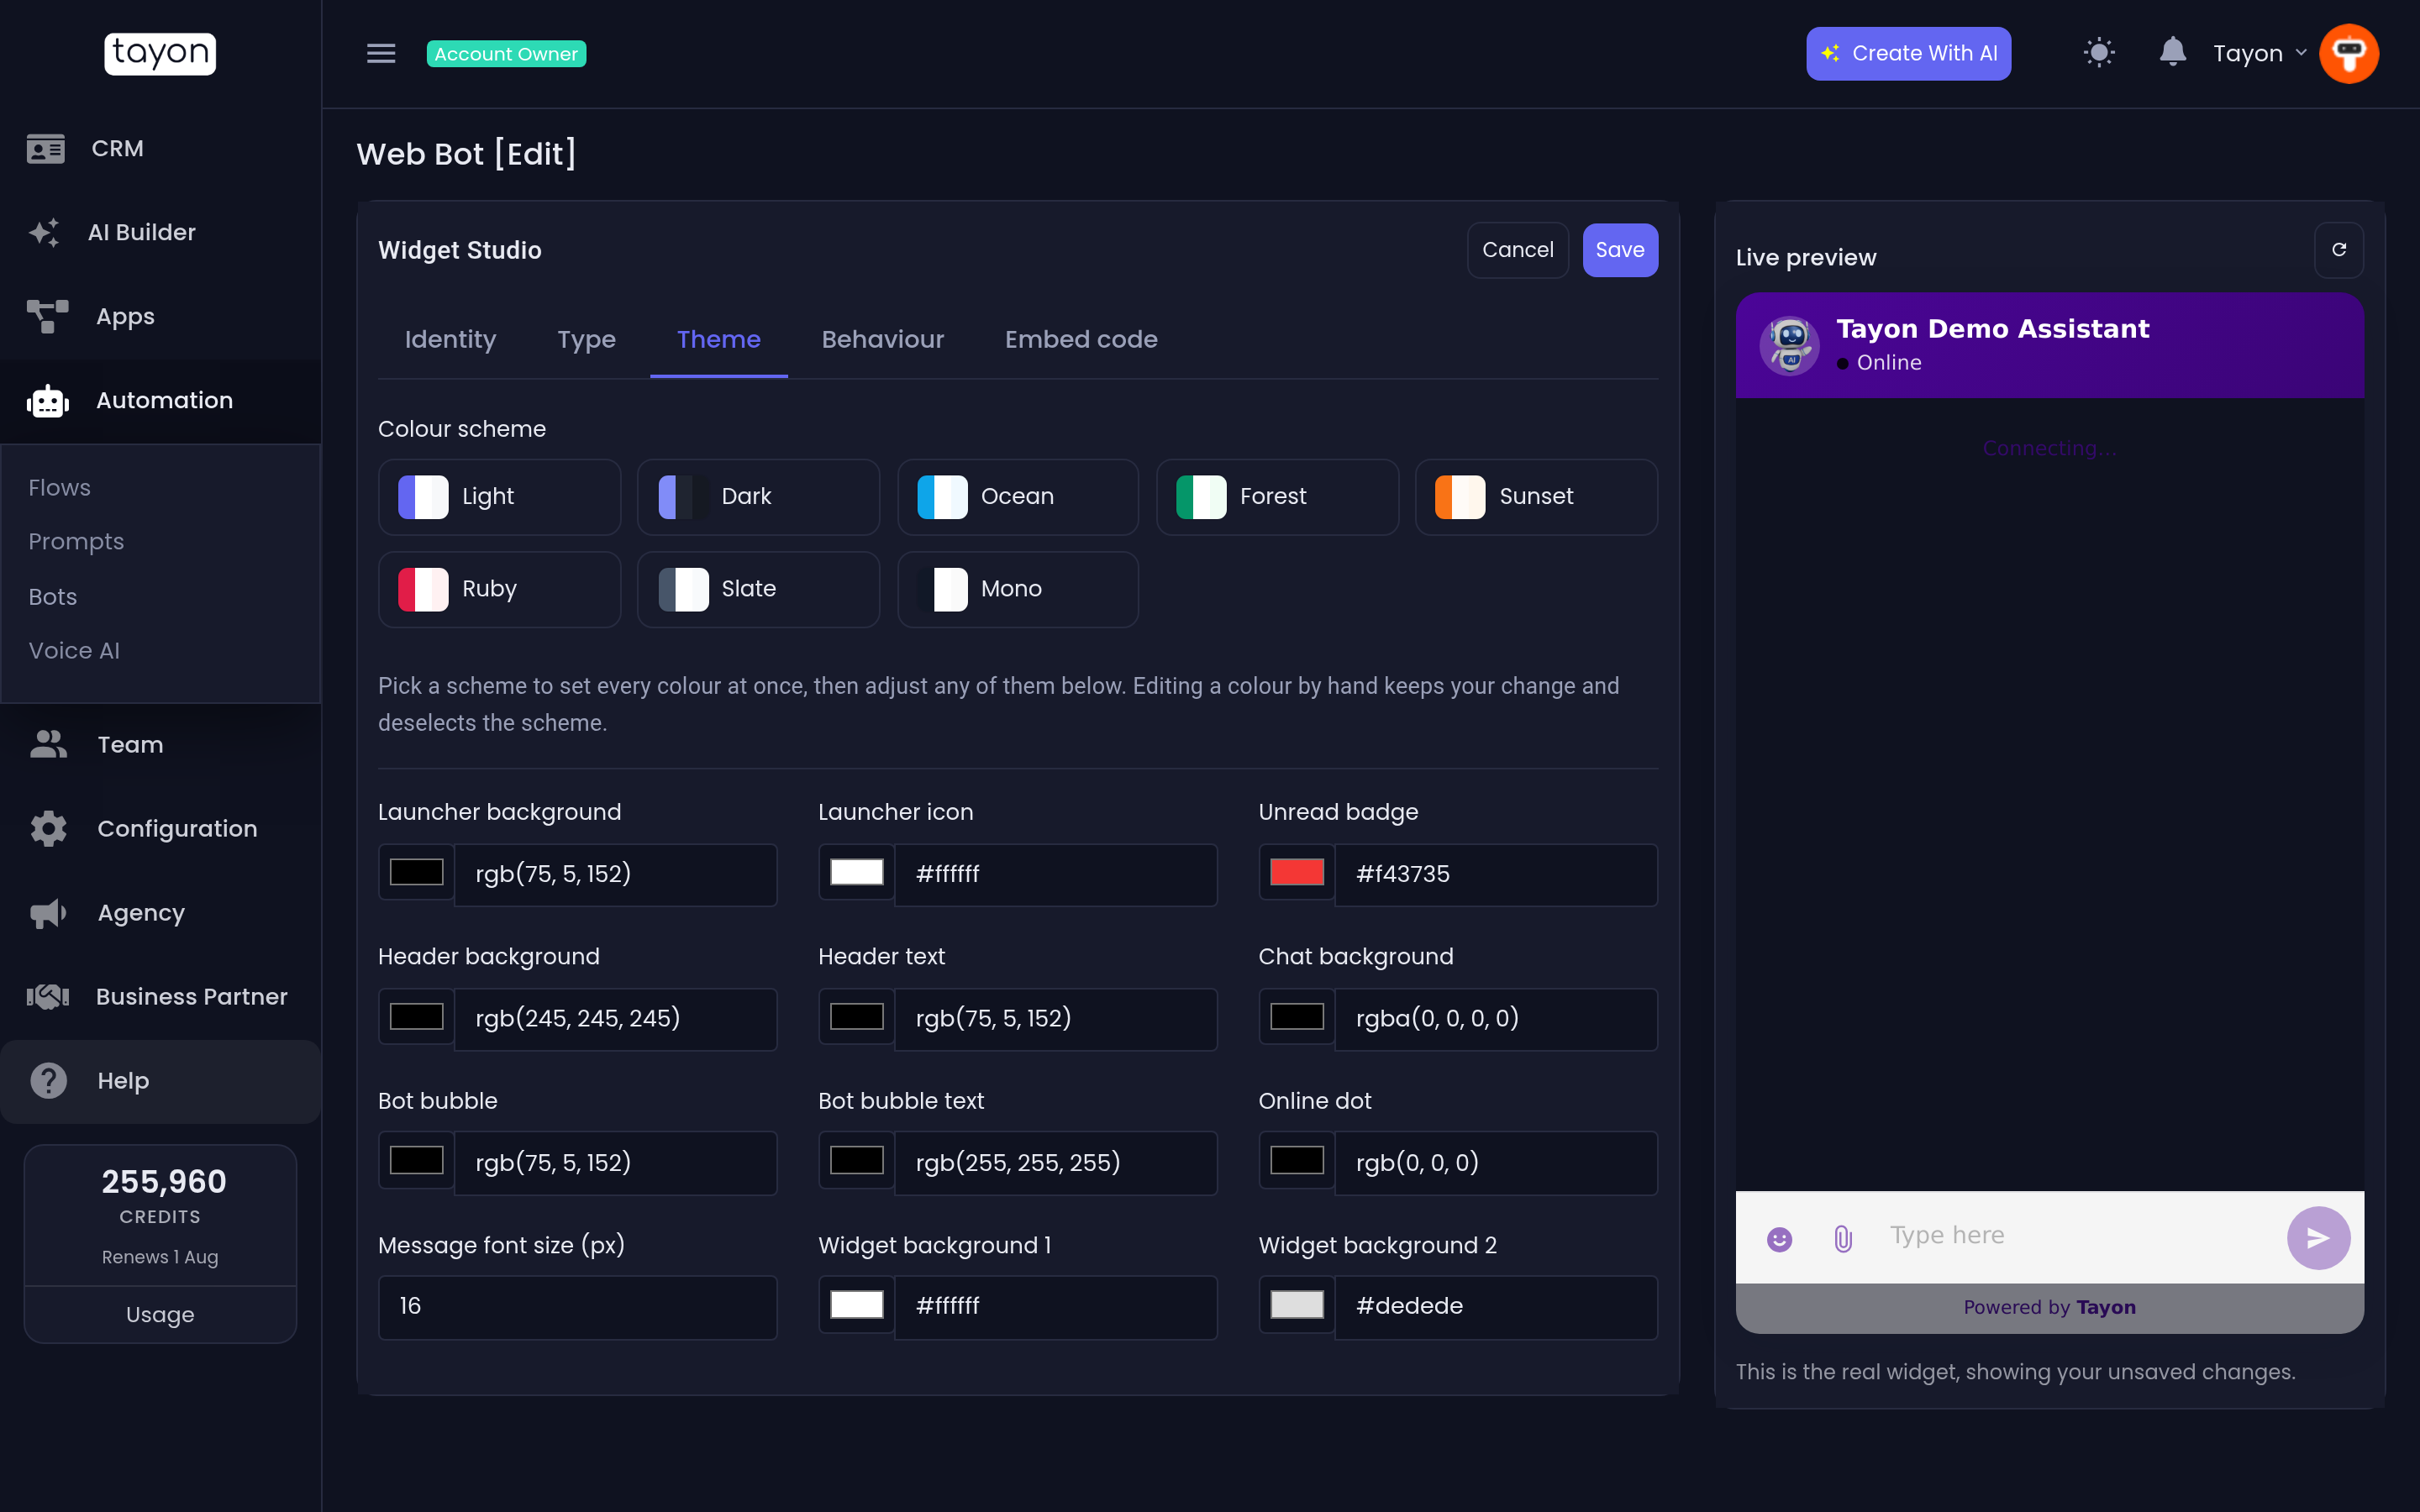Open the Widget background 1 swatch
The image size is (2420, 1512).
[x=856, y=1305]
